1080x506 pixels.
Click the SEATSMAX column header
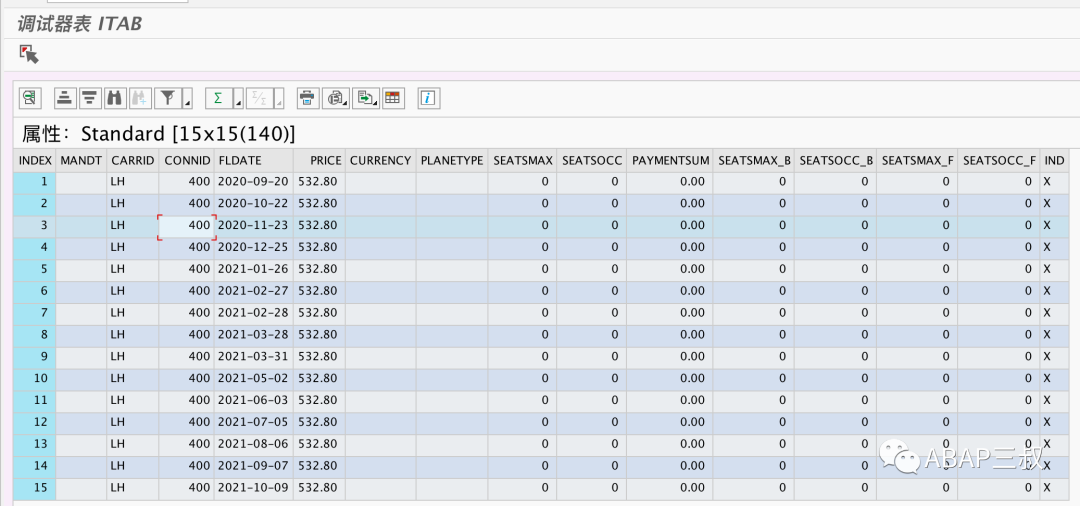click(x=522, y=160)
